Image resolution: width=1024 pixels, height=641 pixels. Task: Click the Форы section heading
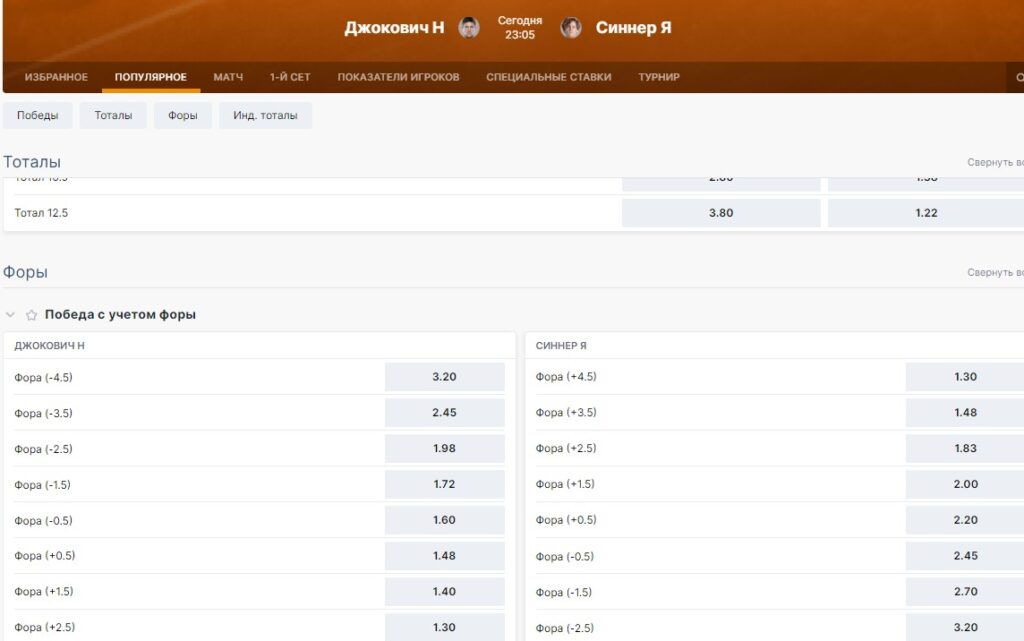pyautogui.click(x=25, y=272)
